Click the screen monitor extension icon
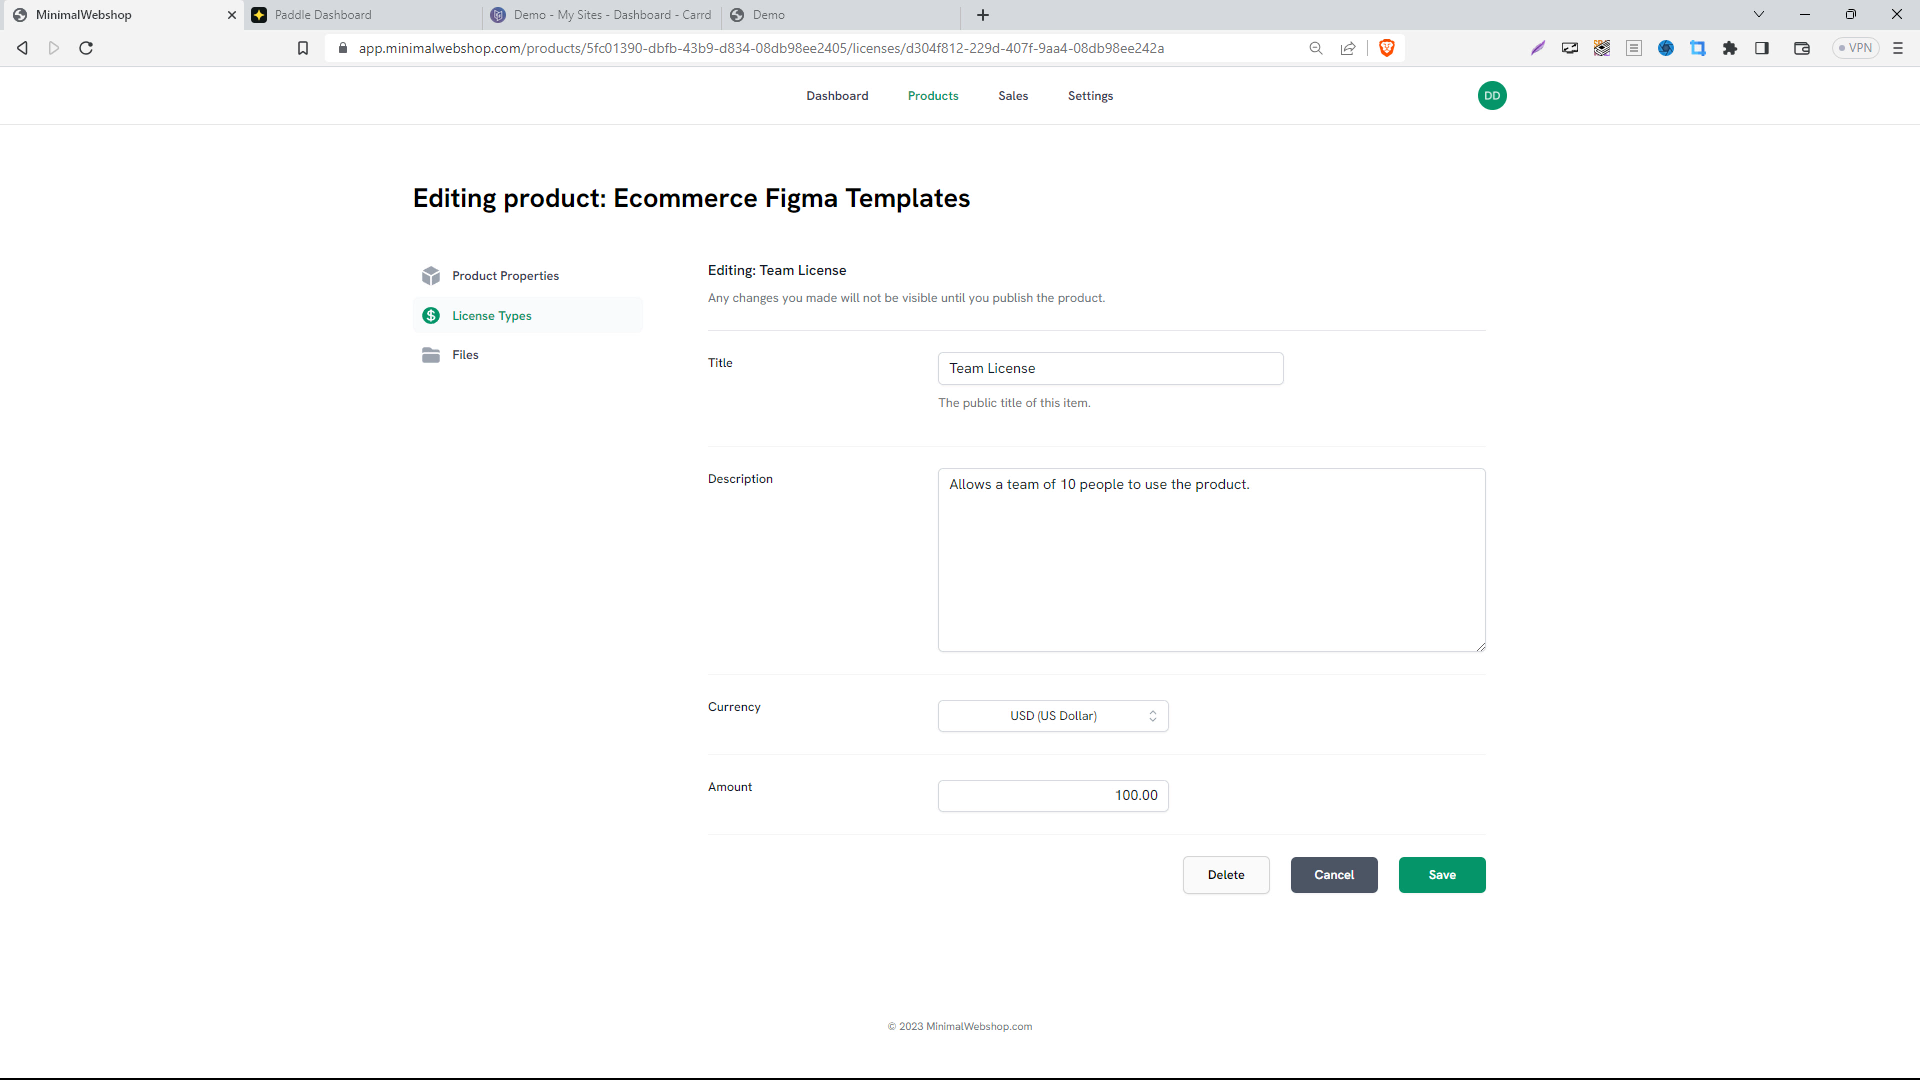Screen dimensions: 1920x1080 point(1570,48)
